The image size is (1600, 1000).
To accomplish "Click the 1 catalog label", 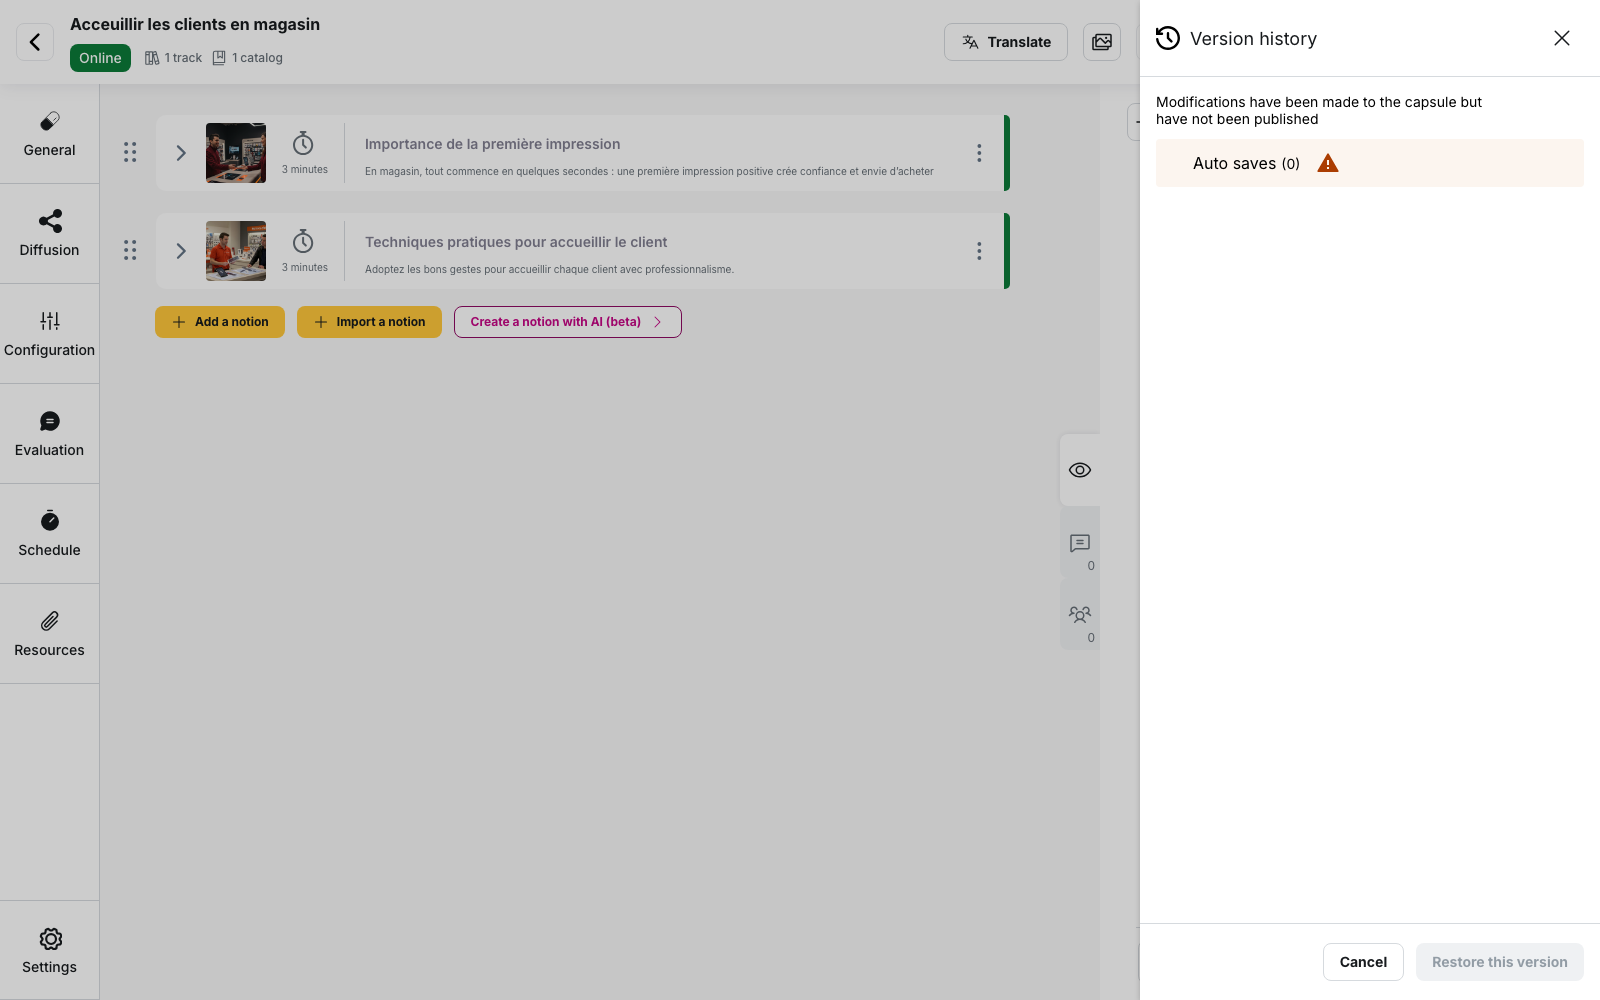I will coord(248,58).
